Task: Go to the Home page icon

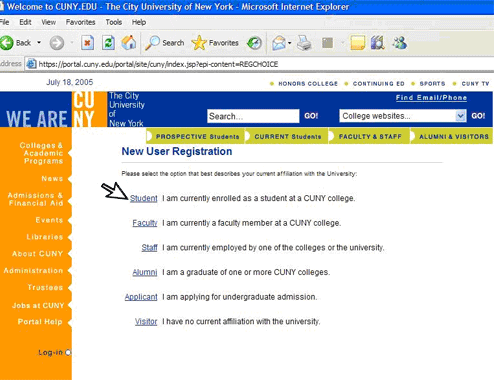Action: tap(129, 43)
